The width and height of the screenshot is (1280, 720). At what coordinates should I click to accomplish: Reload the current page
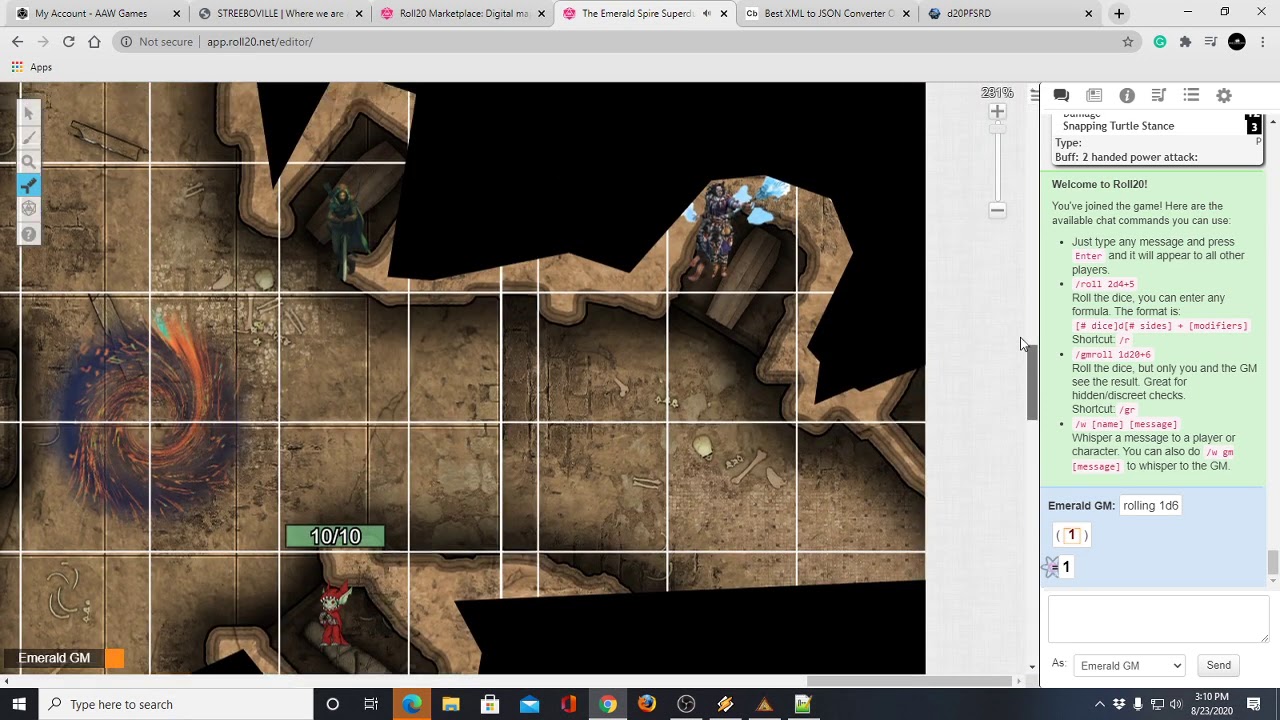[x=69, y=41]
